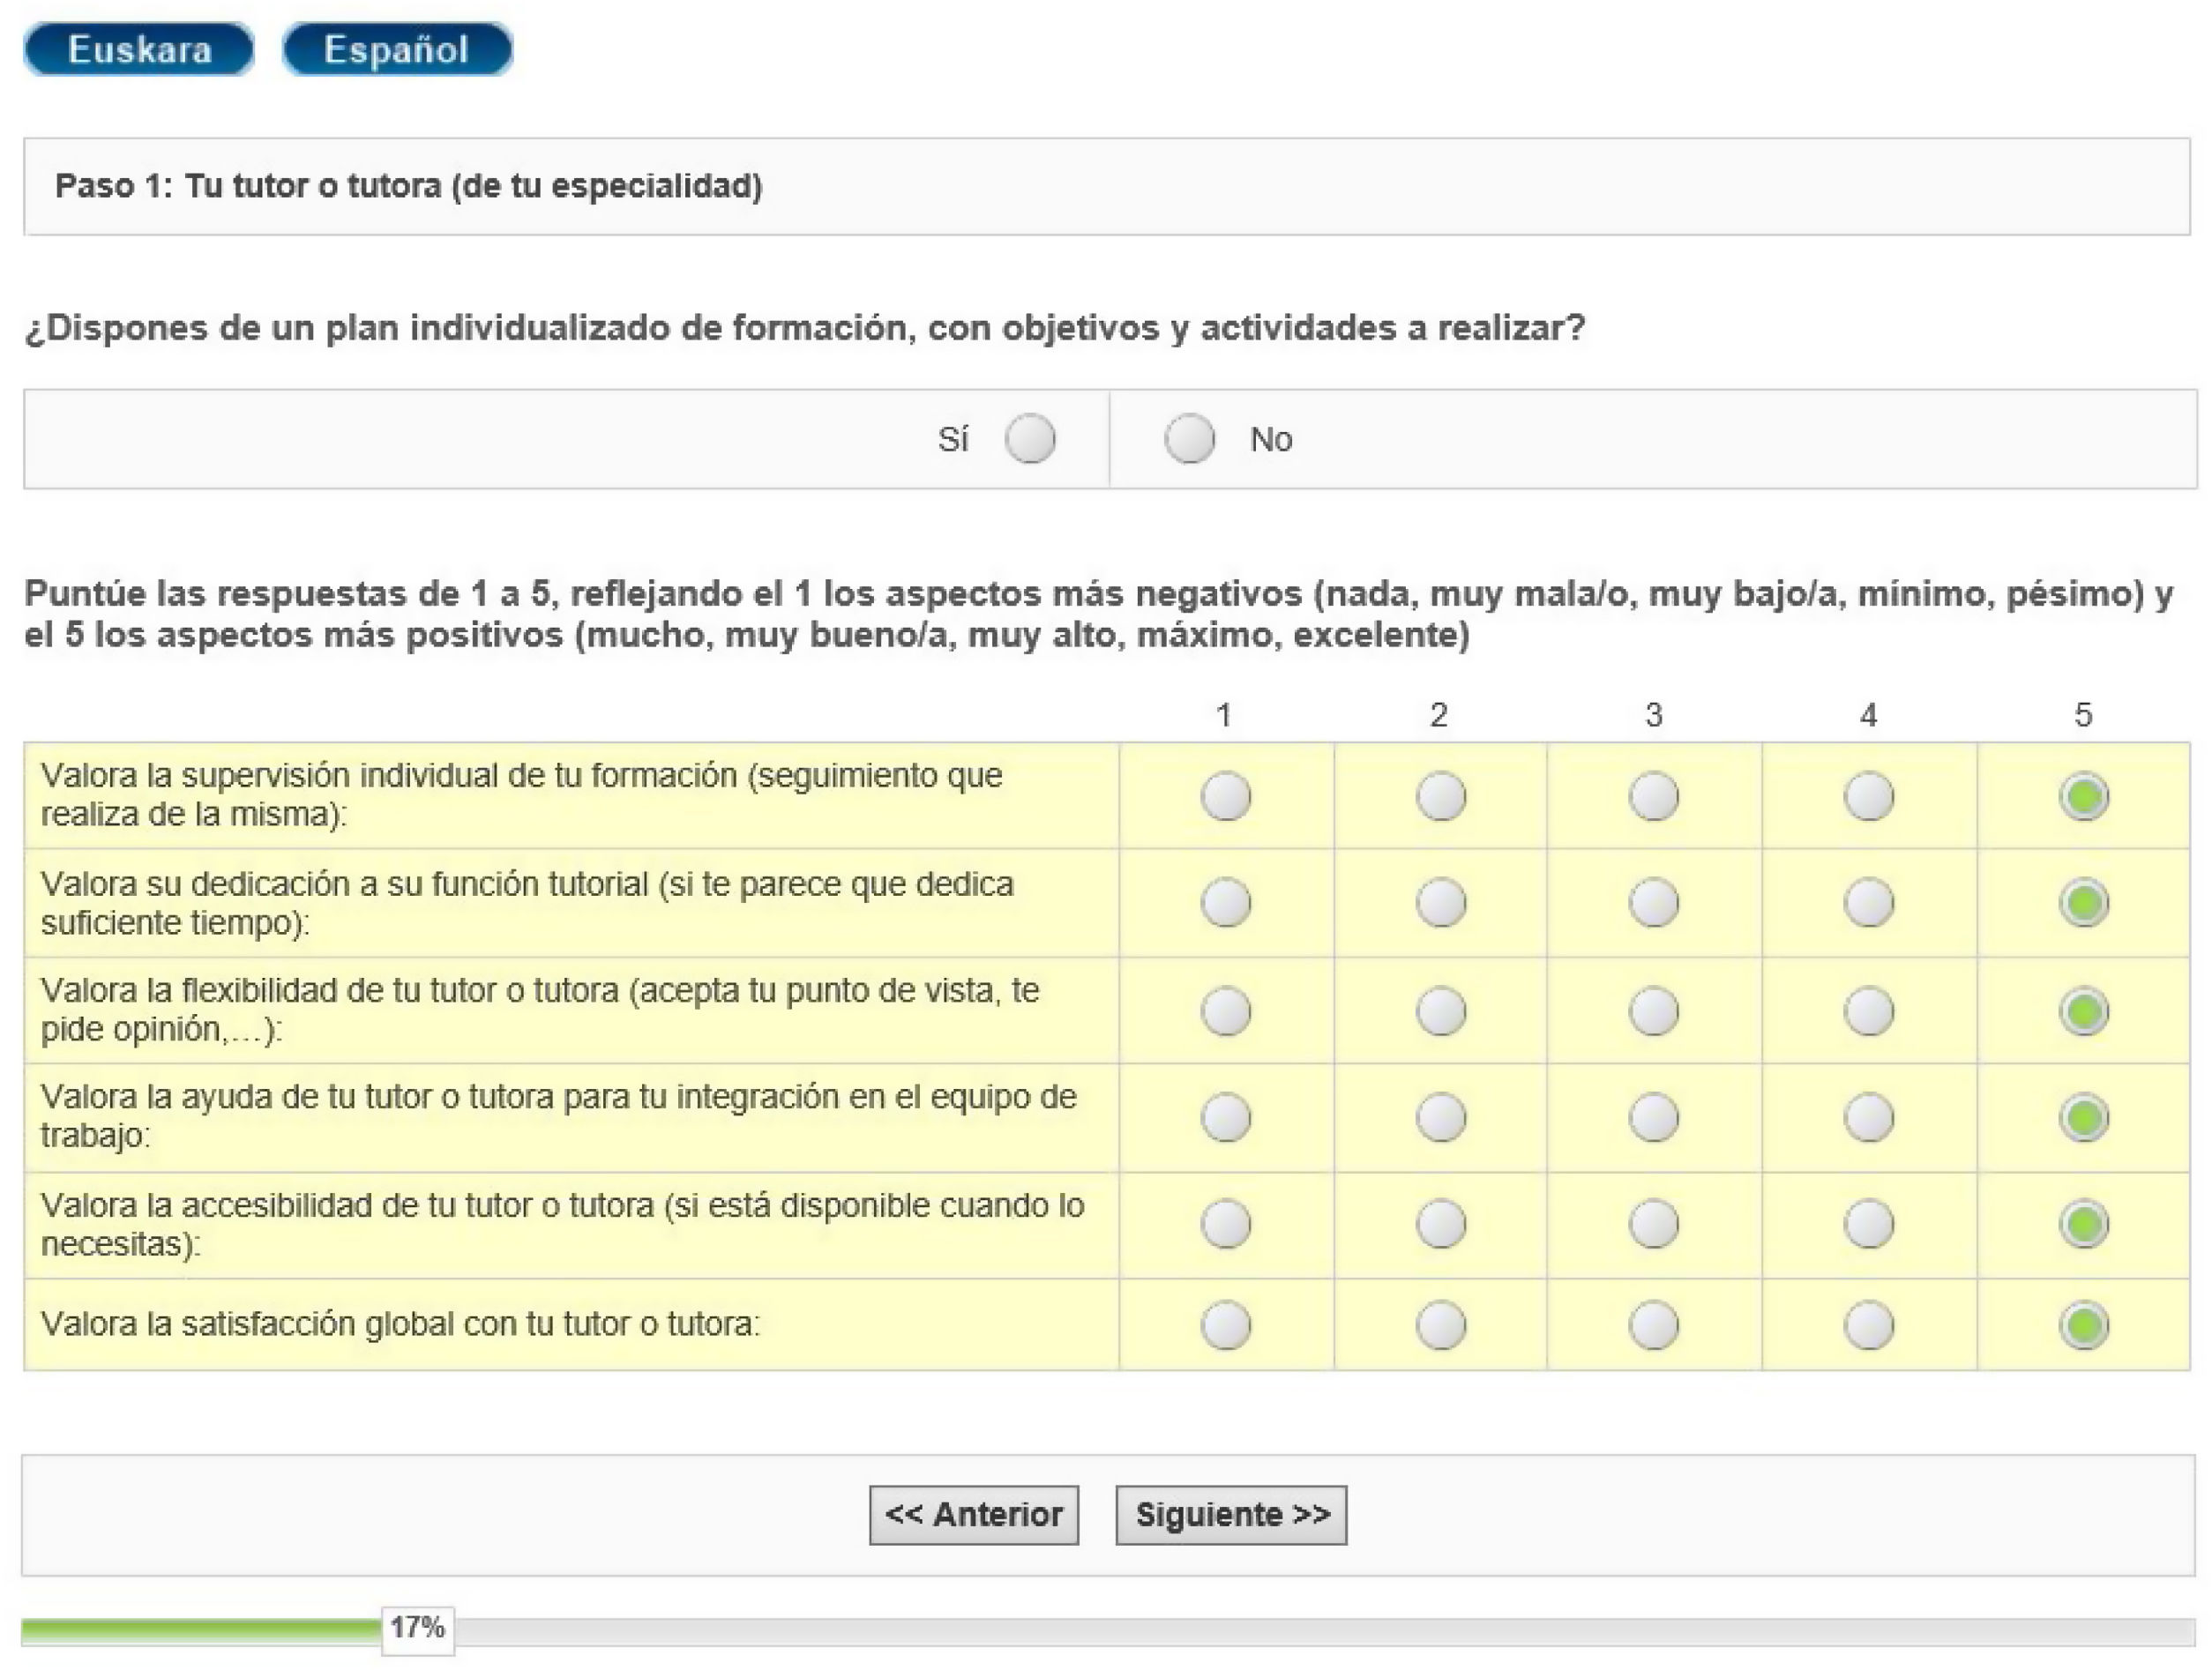Rate dedicación a función tutorial as 3
Screen dimensions: 2212x1670
1654,903
